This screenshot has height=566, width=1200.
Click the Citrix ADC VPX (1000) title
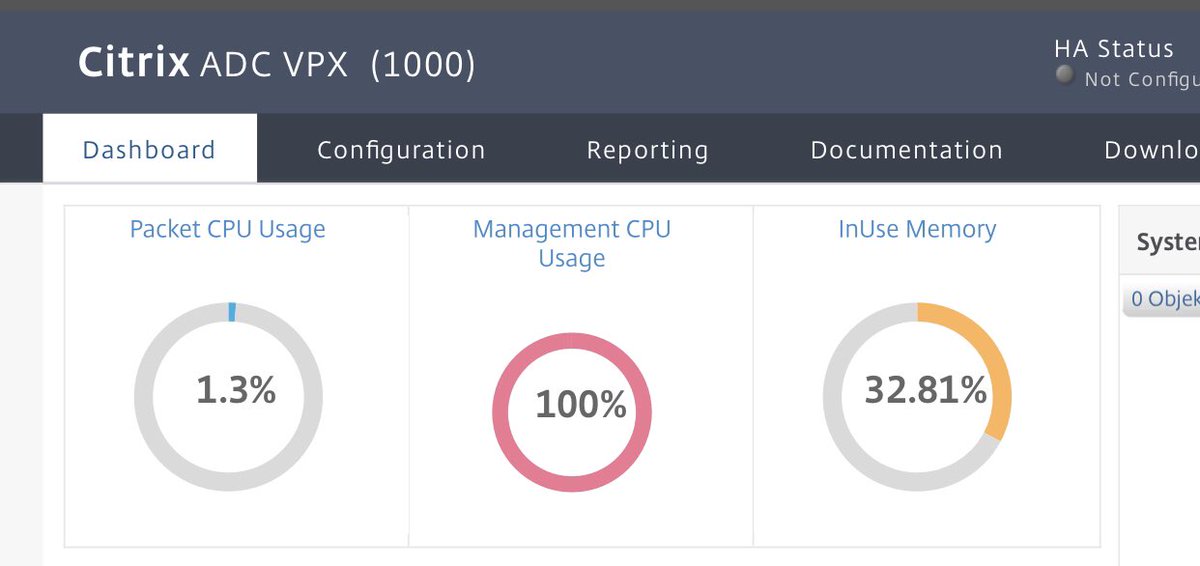click(277, 64)
